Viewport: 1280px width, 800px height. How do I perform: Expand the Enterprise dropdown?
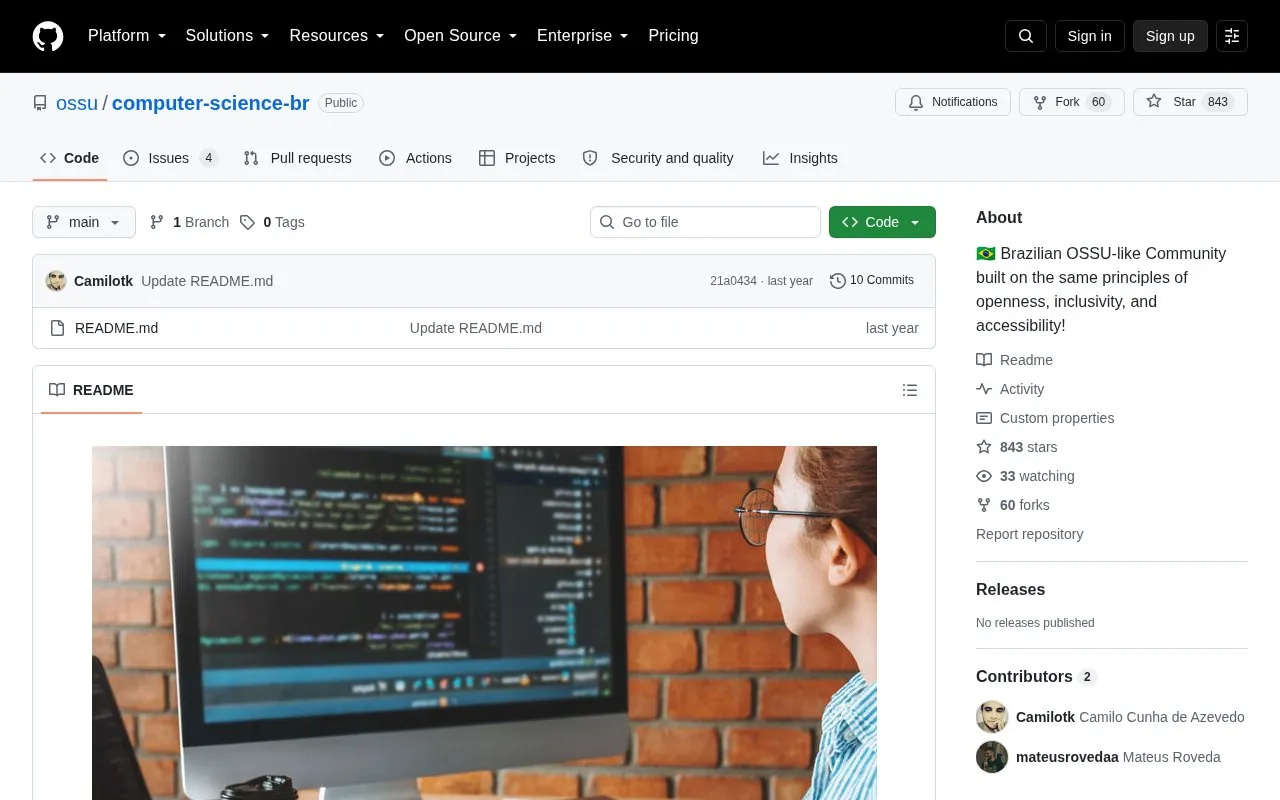pos(582,36)
